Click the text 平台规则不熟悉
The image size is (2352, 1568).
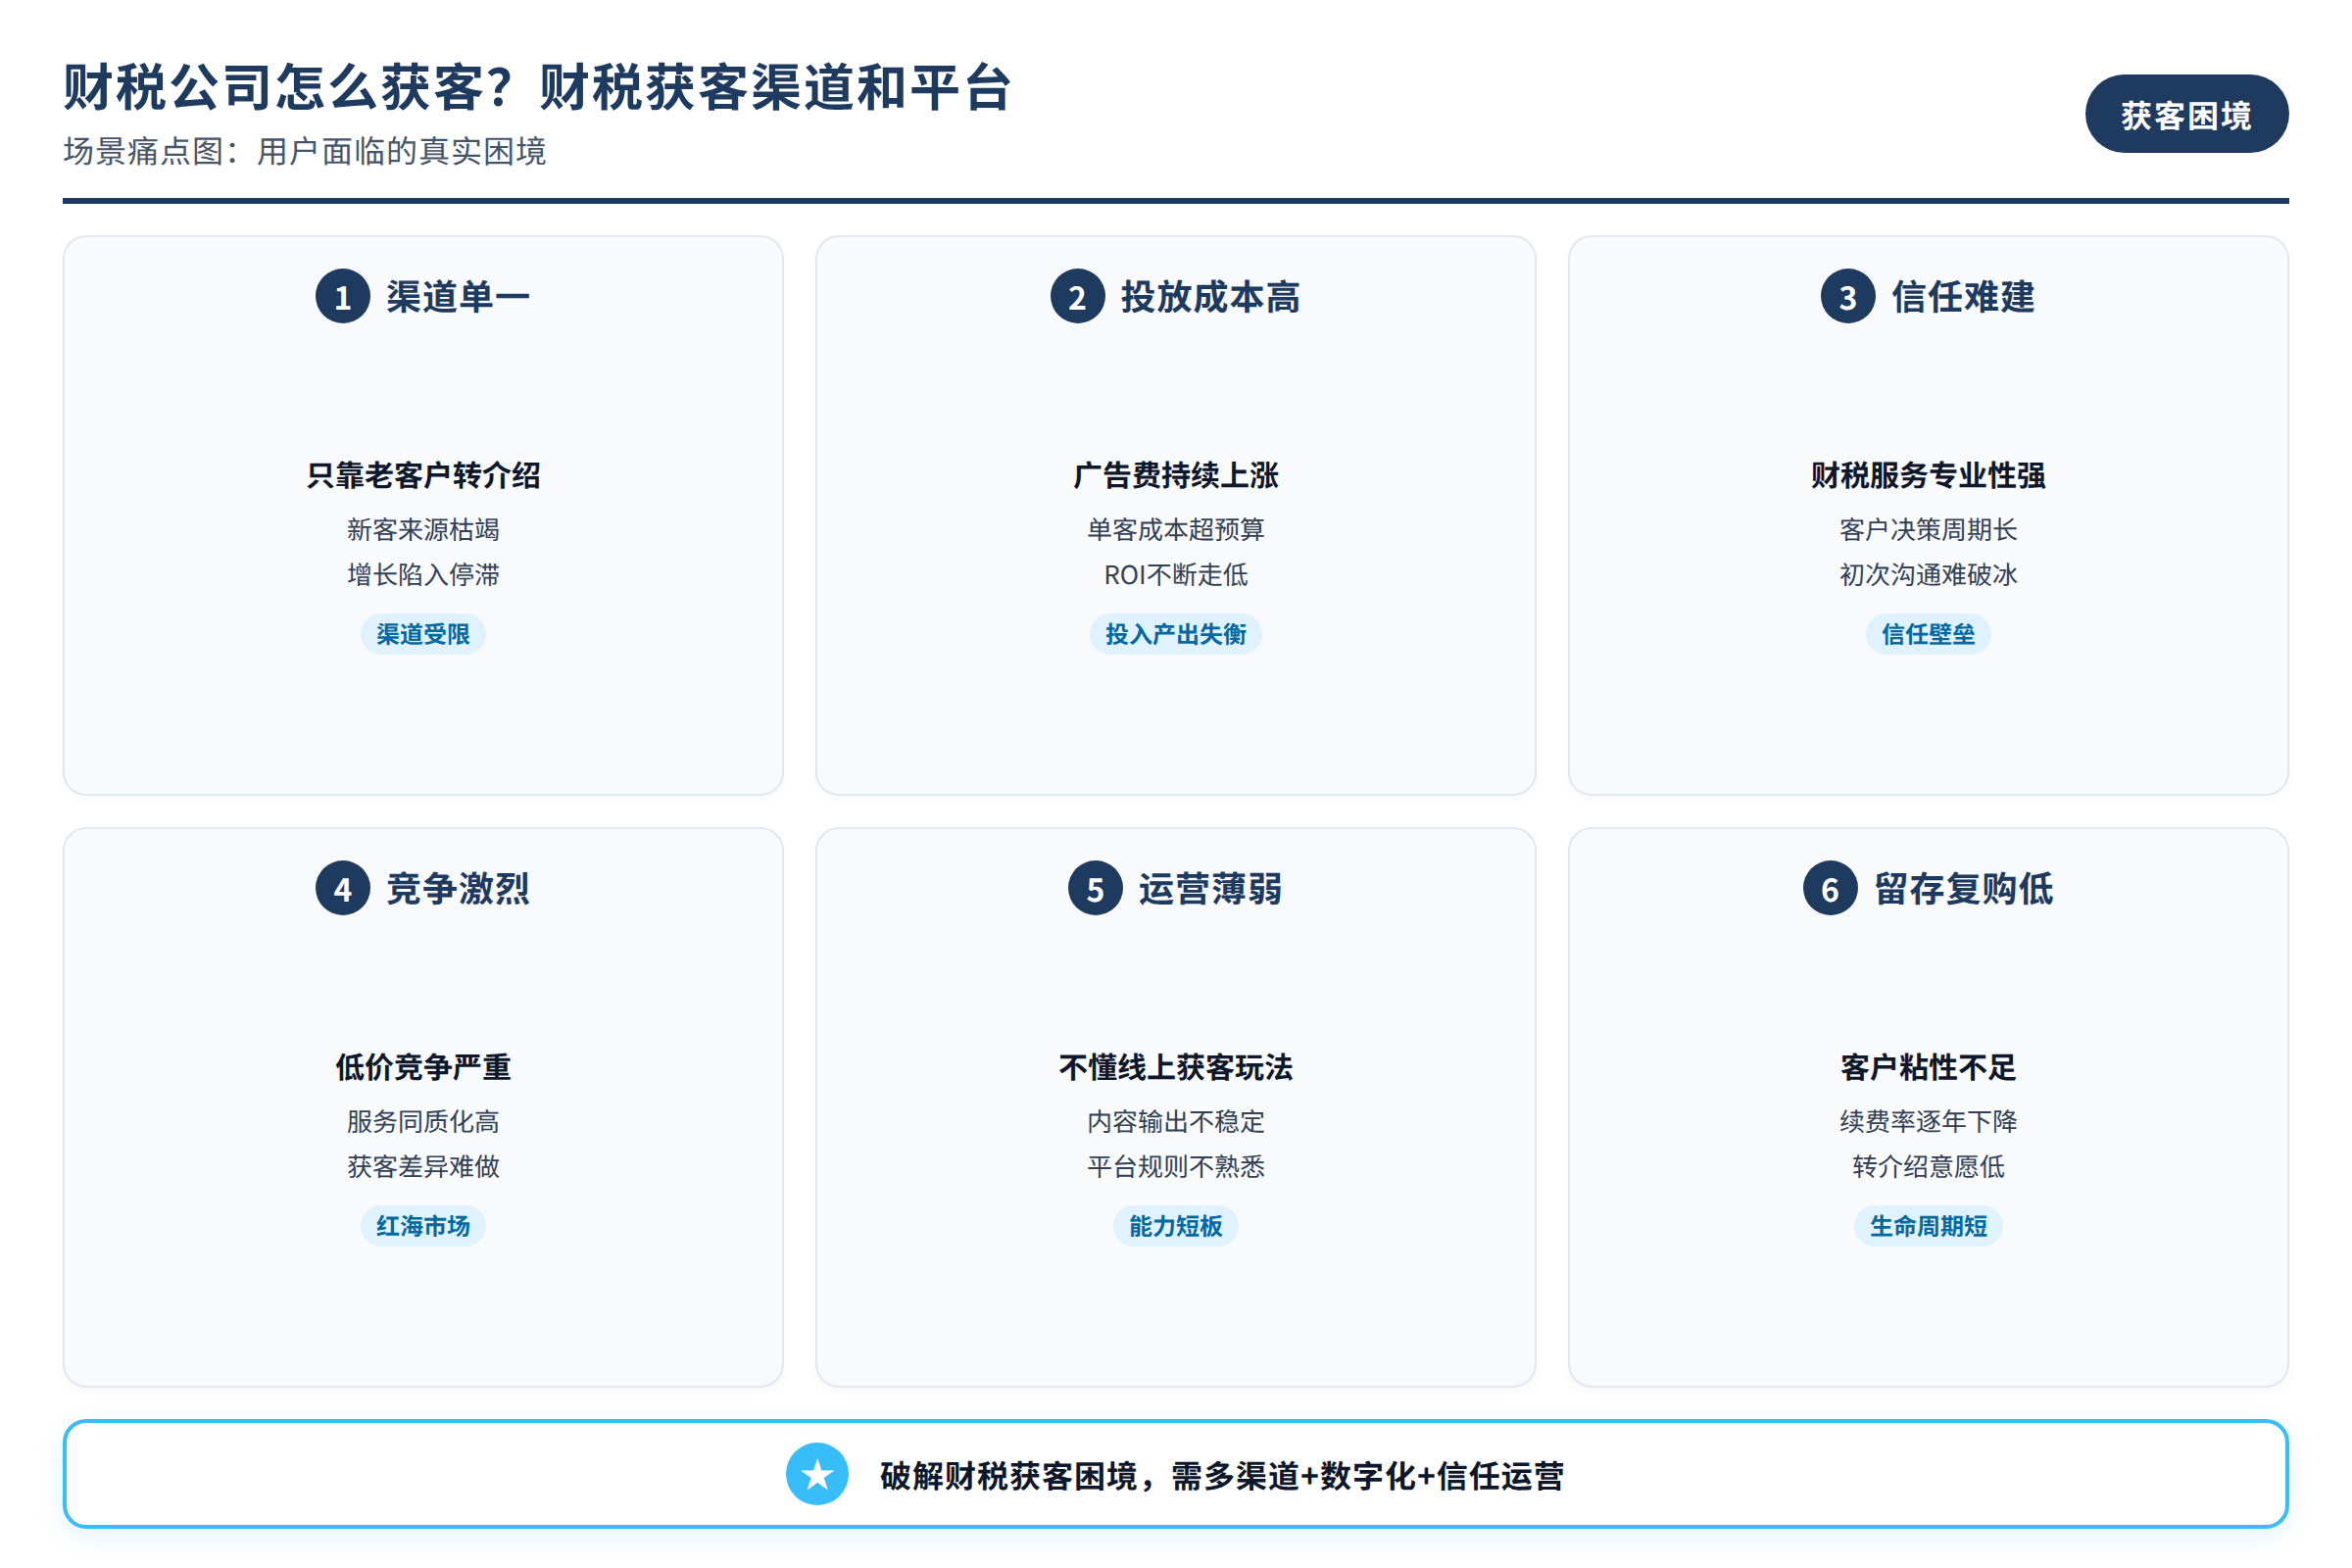(1175, 1166)
